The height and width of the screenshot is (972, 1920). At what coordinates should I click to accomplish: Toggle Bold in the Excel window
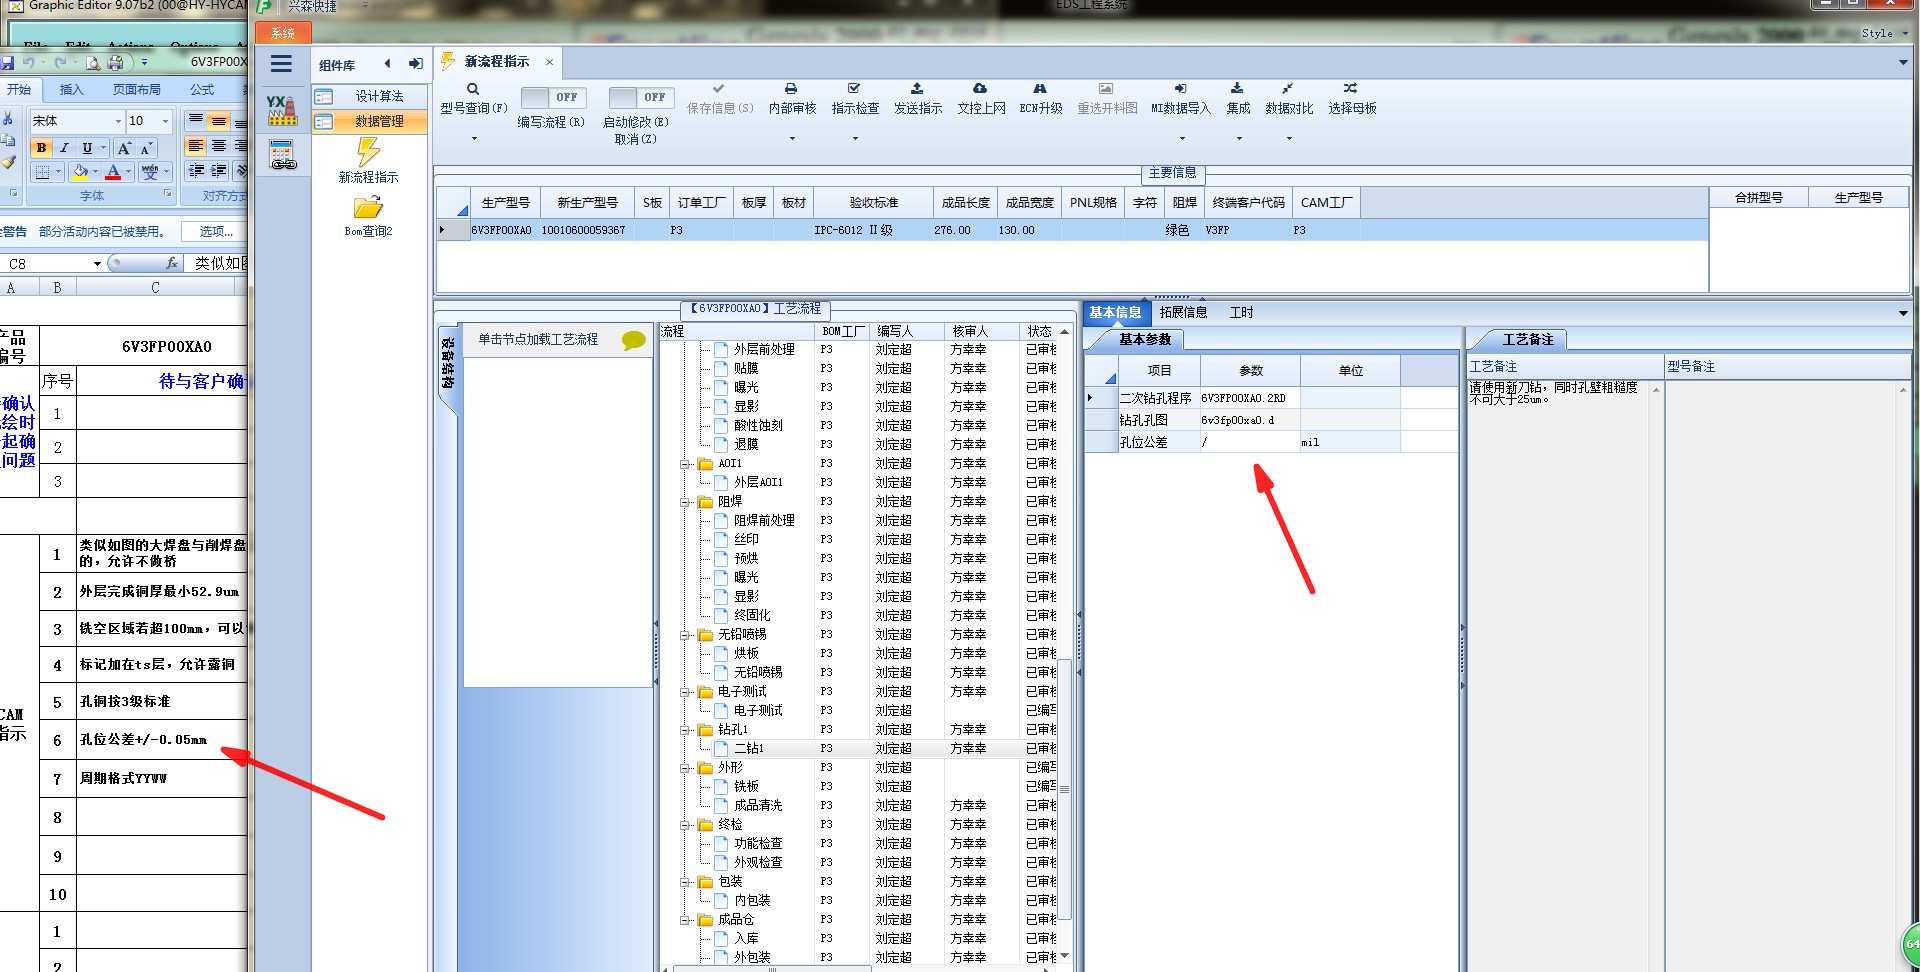[41, 148]
